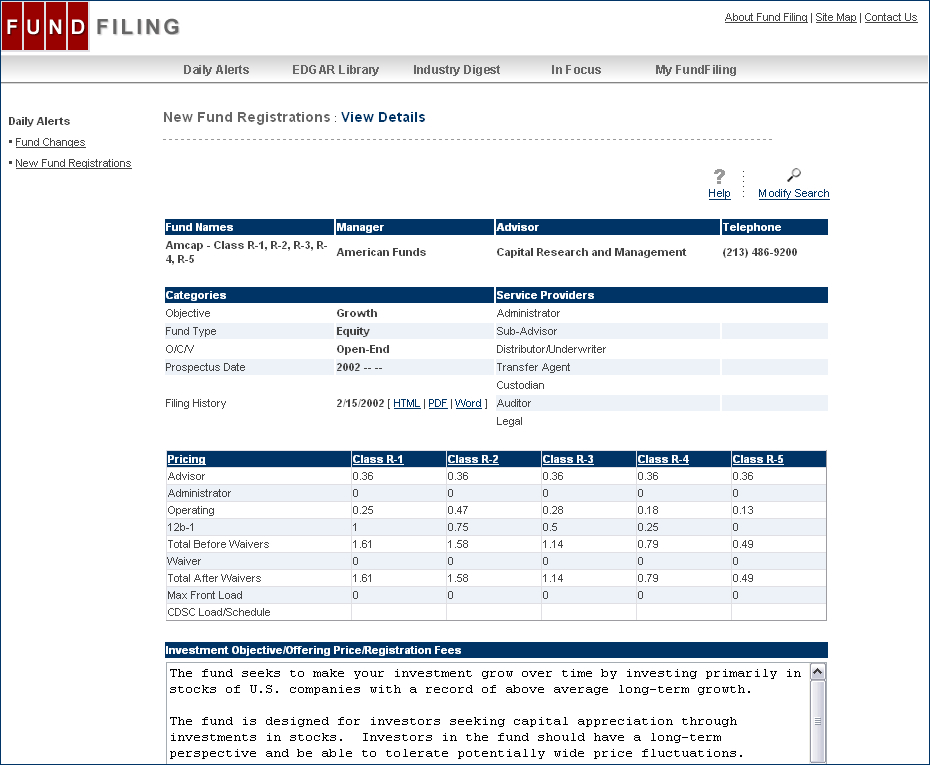Click the Operating value 0.28 for Class R-3
The image size is (930, 765).
(553, 510)
